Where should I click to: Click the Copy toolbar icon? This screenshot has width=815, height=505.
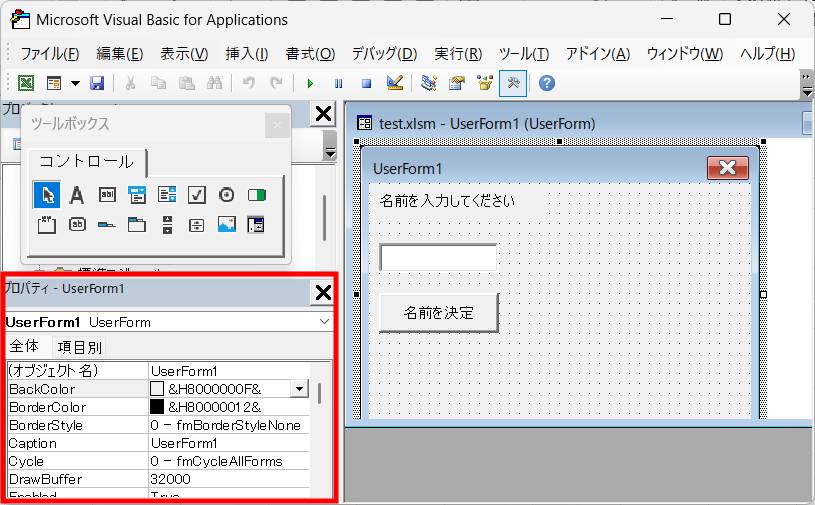(x=159, y=83)
